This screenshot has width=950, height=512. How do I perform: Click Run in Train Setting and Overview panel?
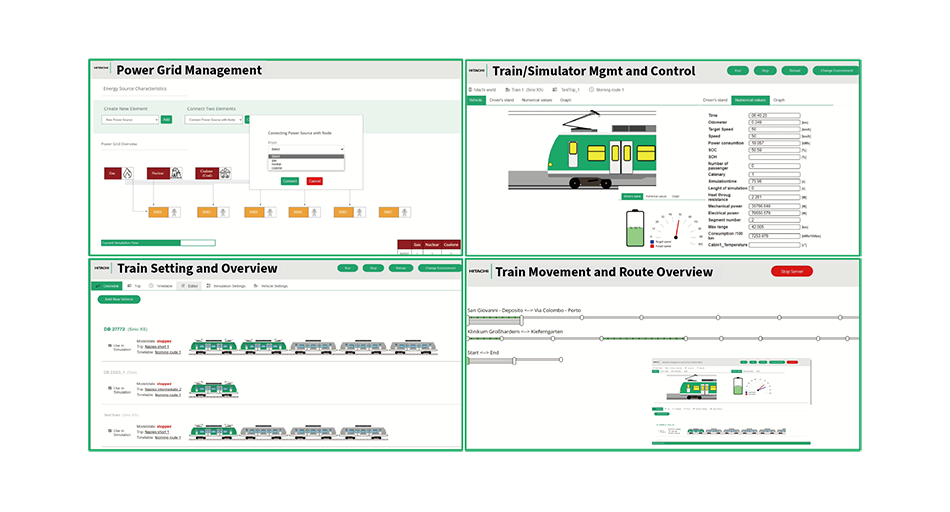pos(348,268)
